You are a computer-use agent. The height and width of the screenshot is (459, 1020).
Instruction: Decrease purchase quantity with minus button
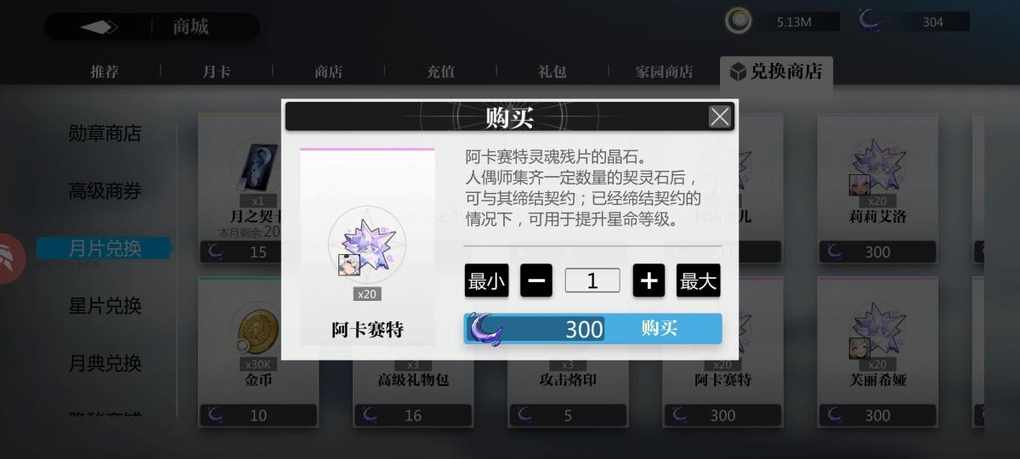tap(536, 281)
